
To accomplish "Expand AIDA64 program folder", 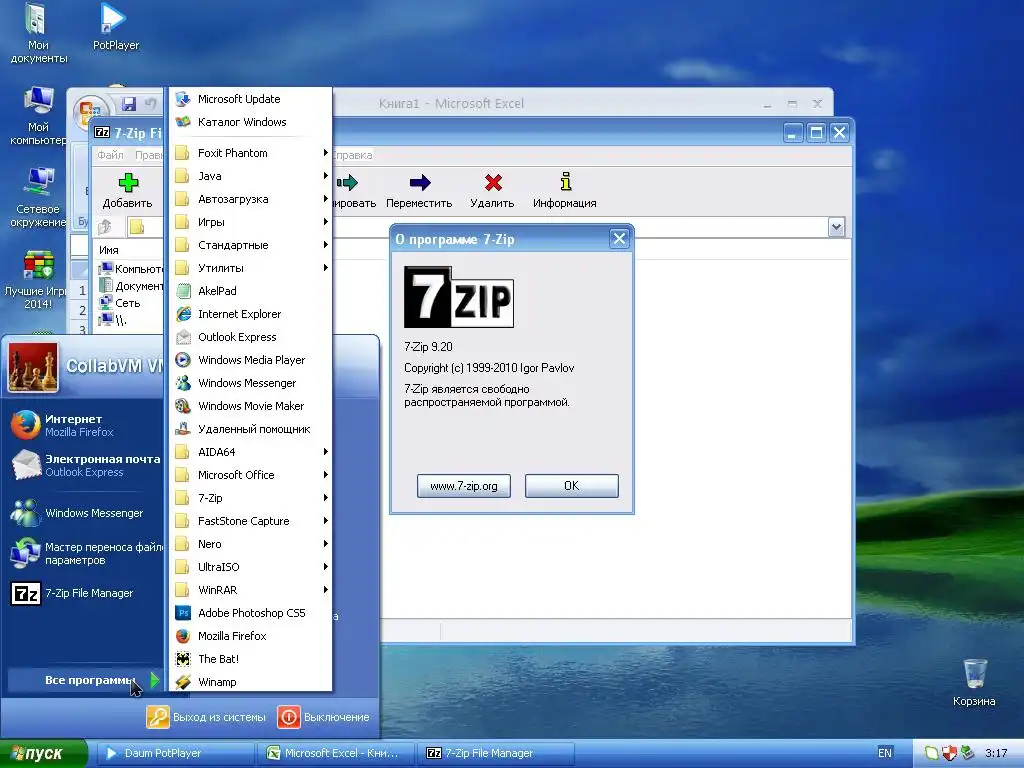I will coord(251,452).
